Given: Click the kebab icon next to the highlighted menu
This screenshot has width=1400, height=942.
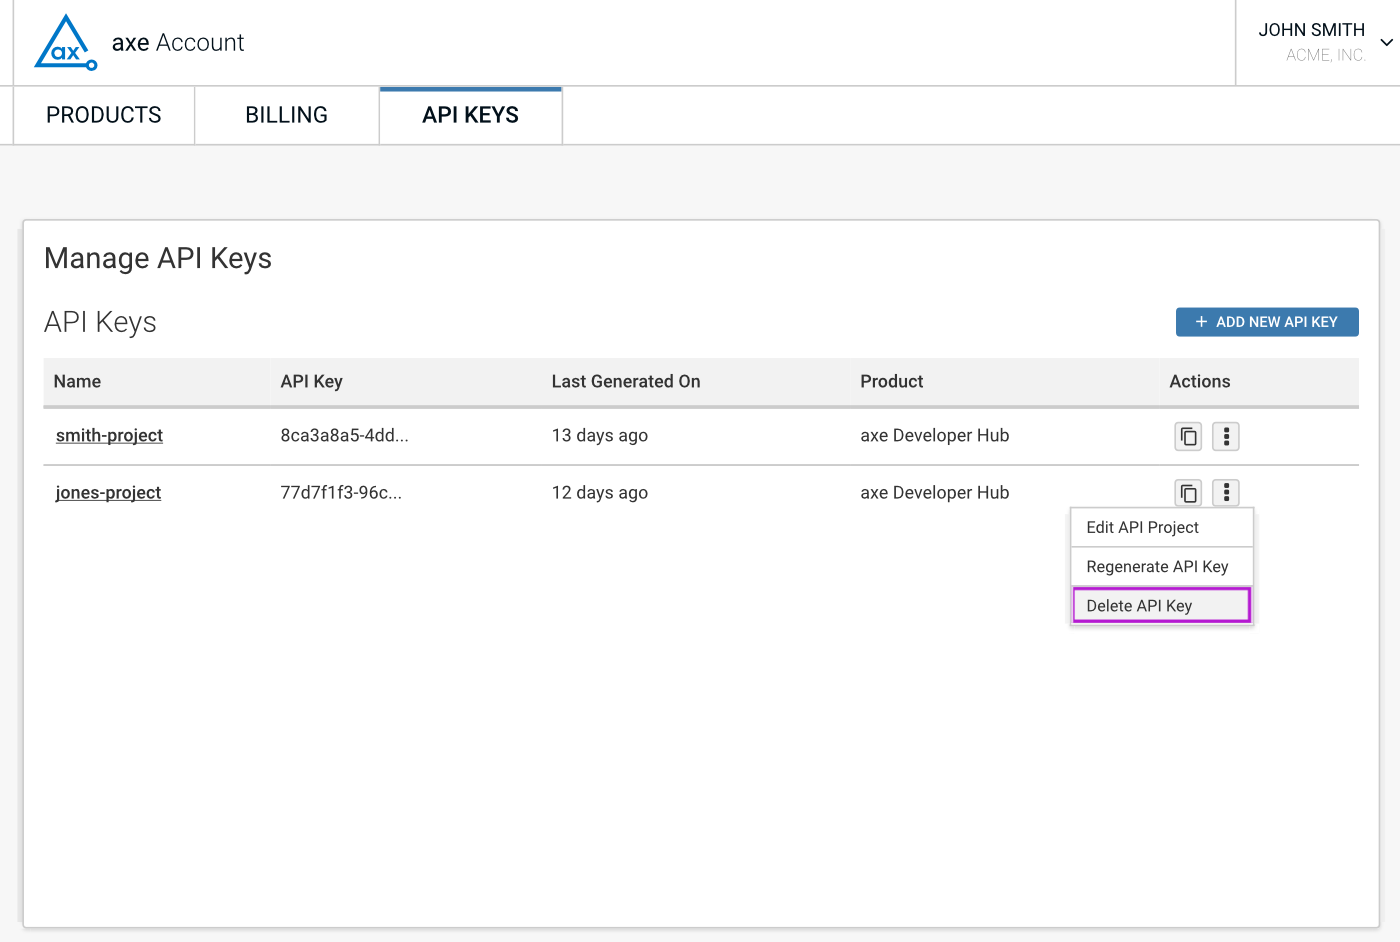Looking at the screenshot, I should pos(1225,492).
